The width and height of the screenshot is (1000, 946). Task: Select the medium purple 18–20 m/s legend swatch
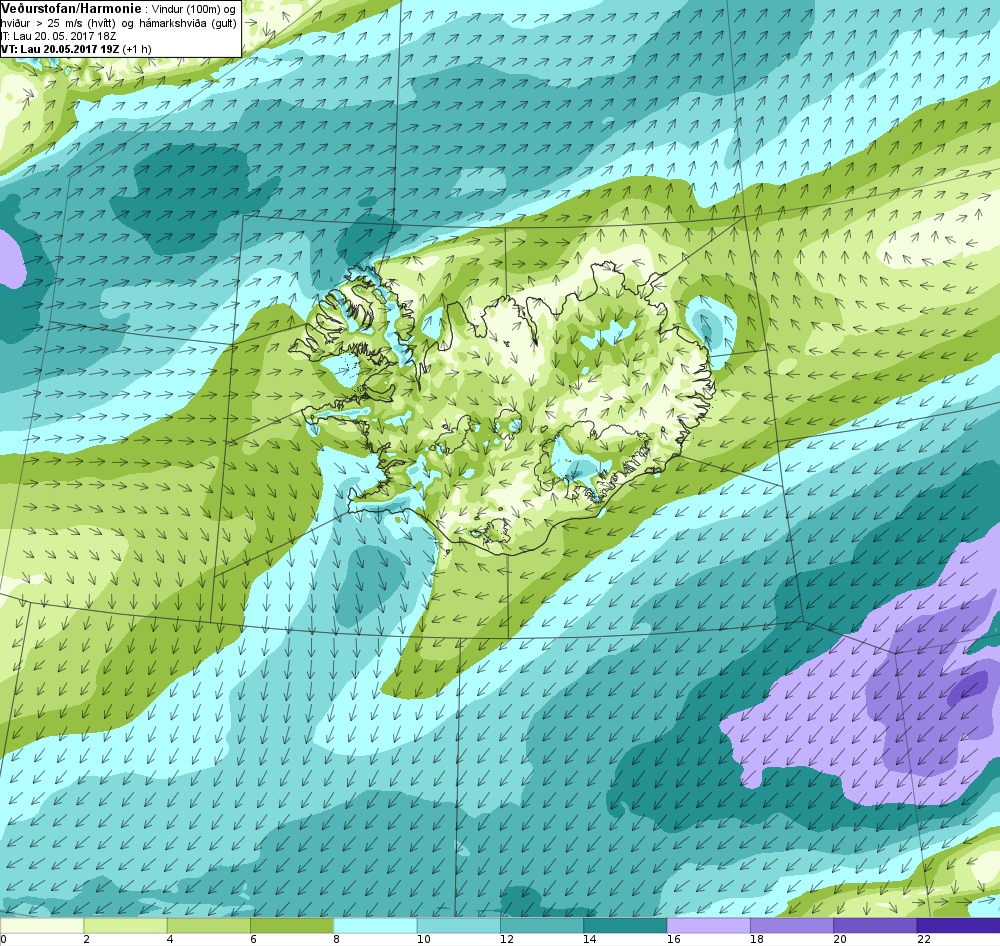[x=791, y=925]
